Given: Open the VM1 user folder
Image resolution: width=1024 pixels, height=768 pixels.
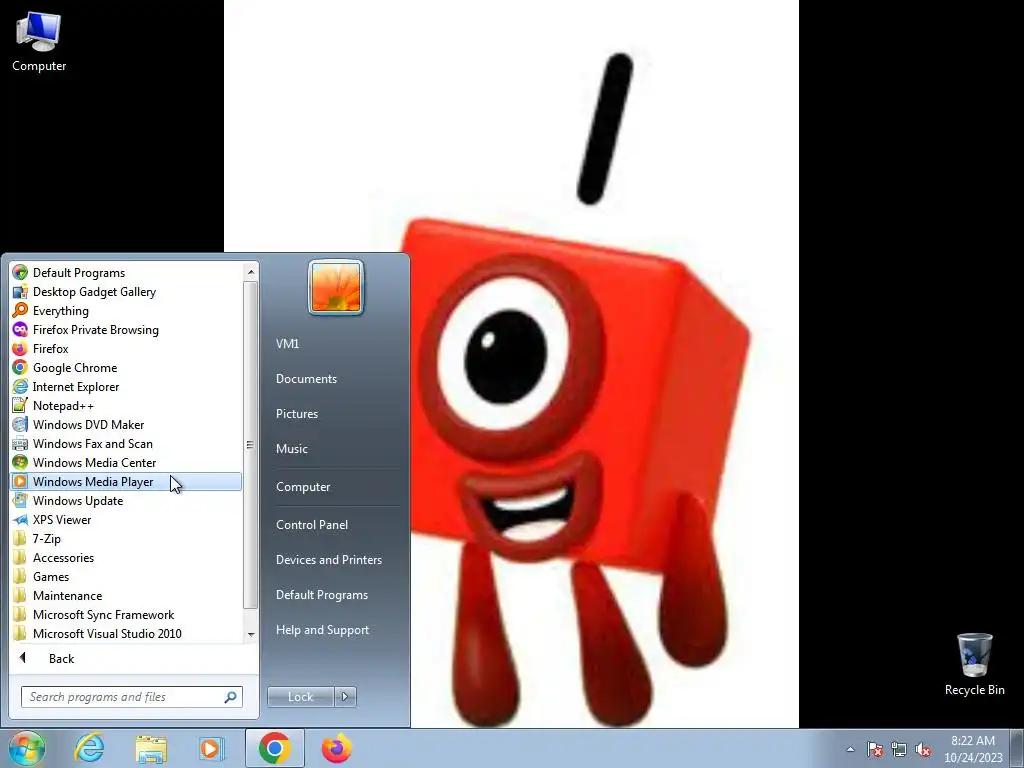Looking at the screenshot, I should pyautogui.click(x=334, y=344).
